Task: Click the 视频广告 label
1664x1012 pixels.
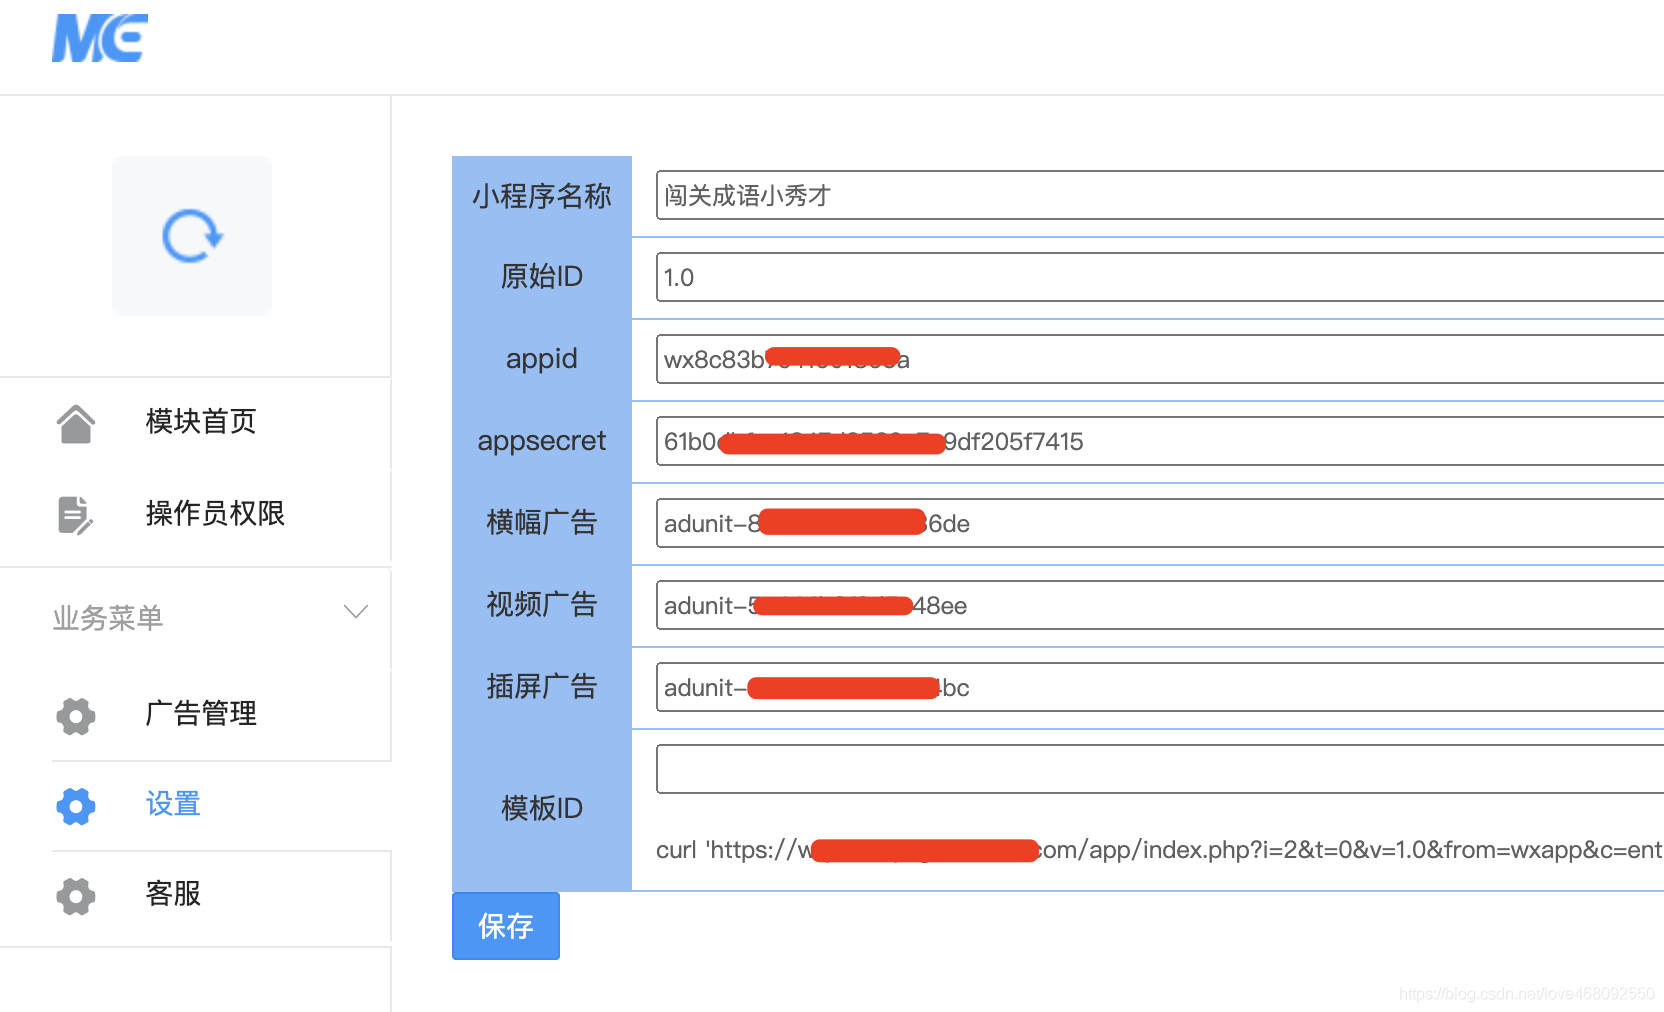Action: pos(542,604)
